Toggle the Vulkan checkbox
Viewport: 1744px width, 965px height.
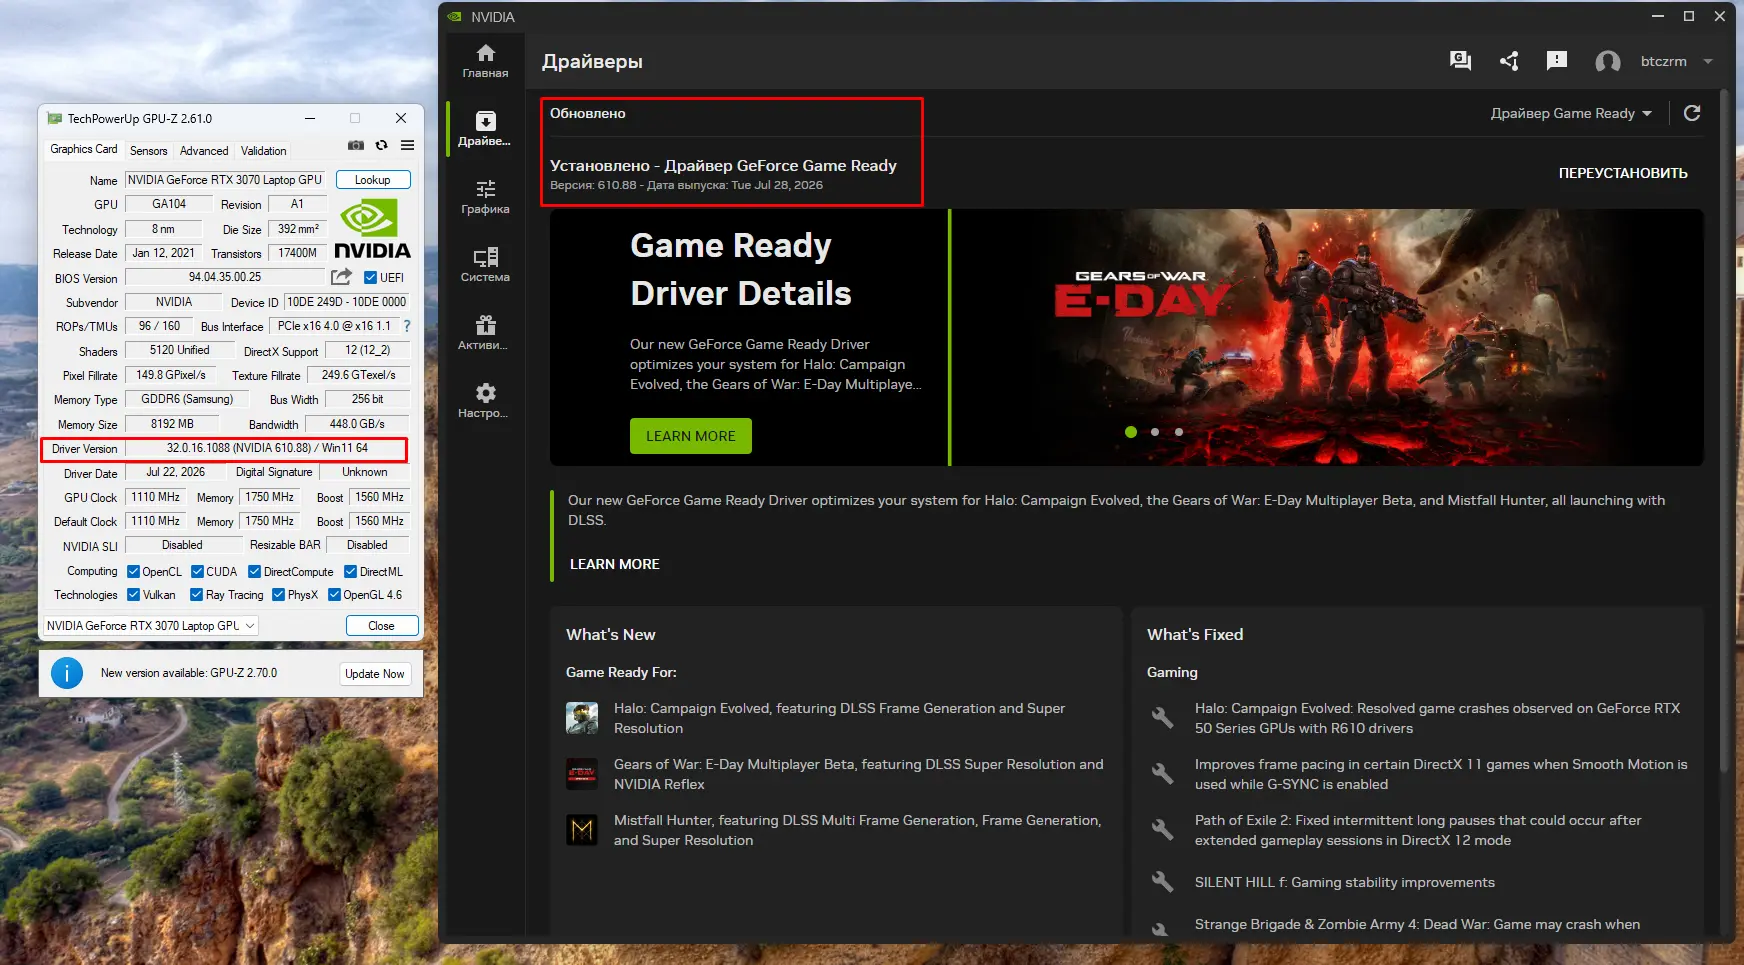[134, 595]
